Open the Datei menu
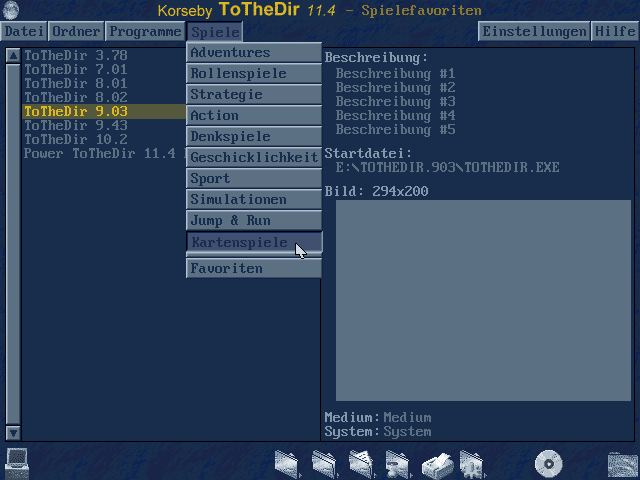 [24, 31]
